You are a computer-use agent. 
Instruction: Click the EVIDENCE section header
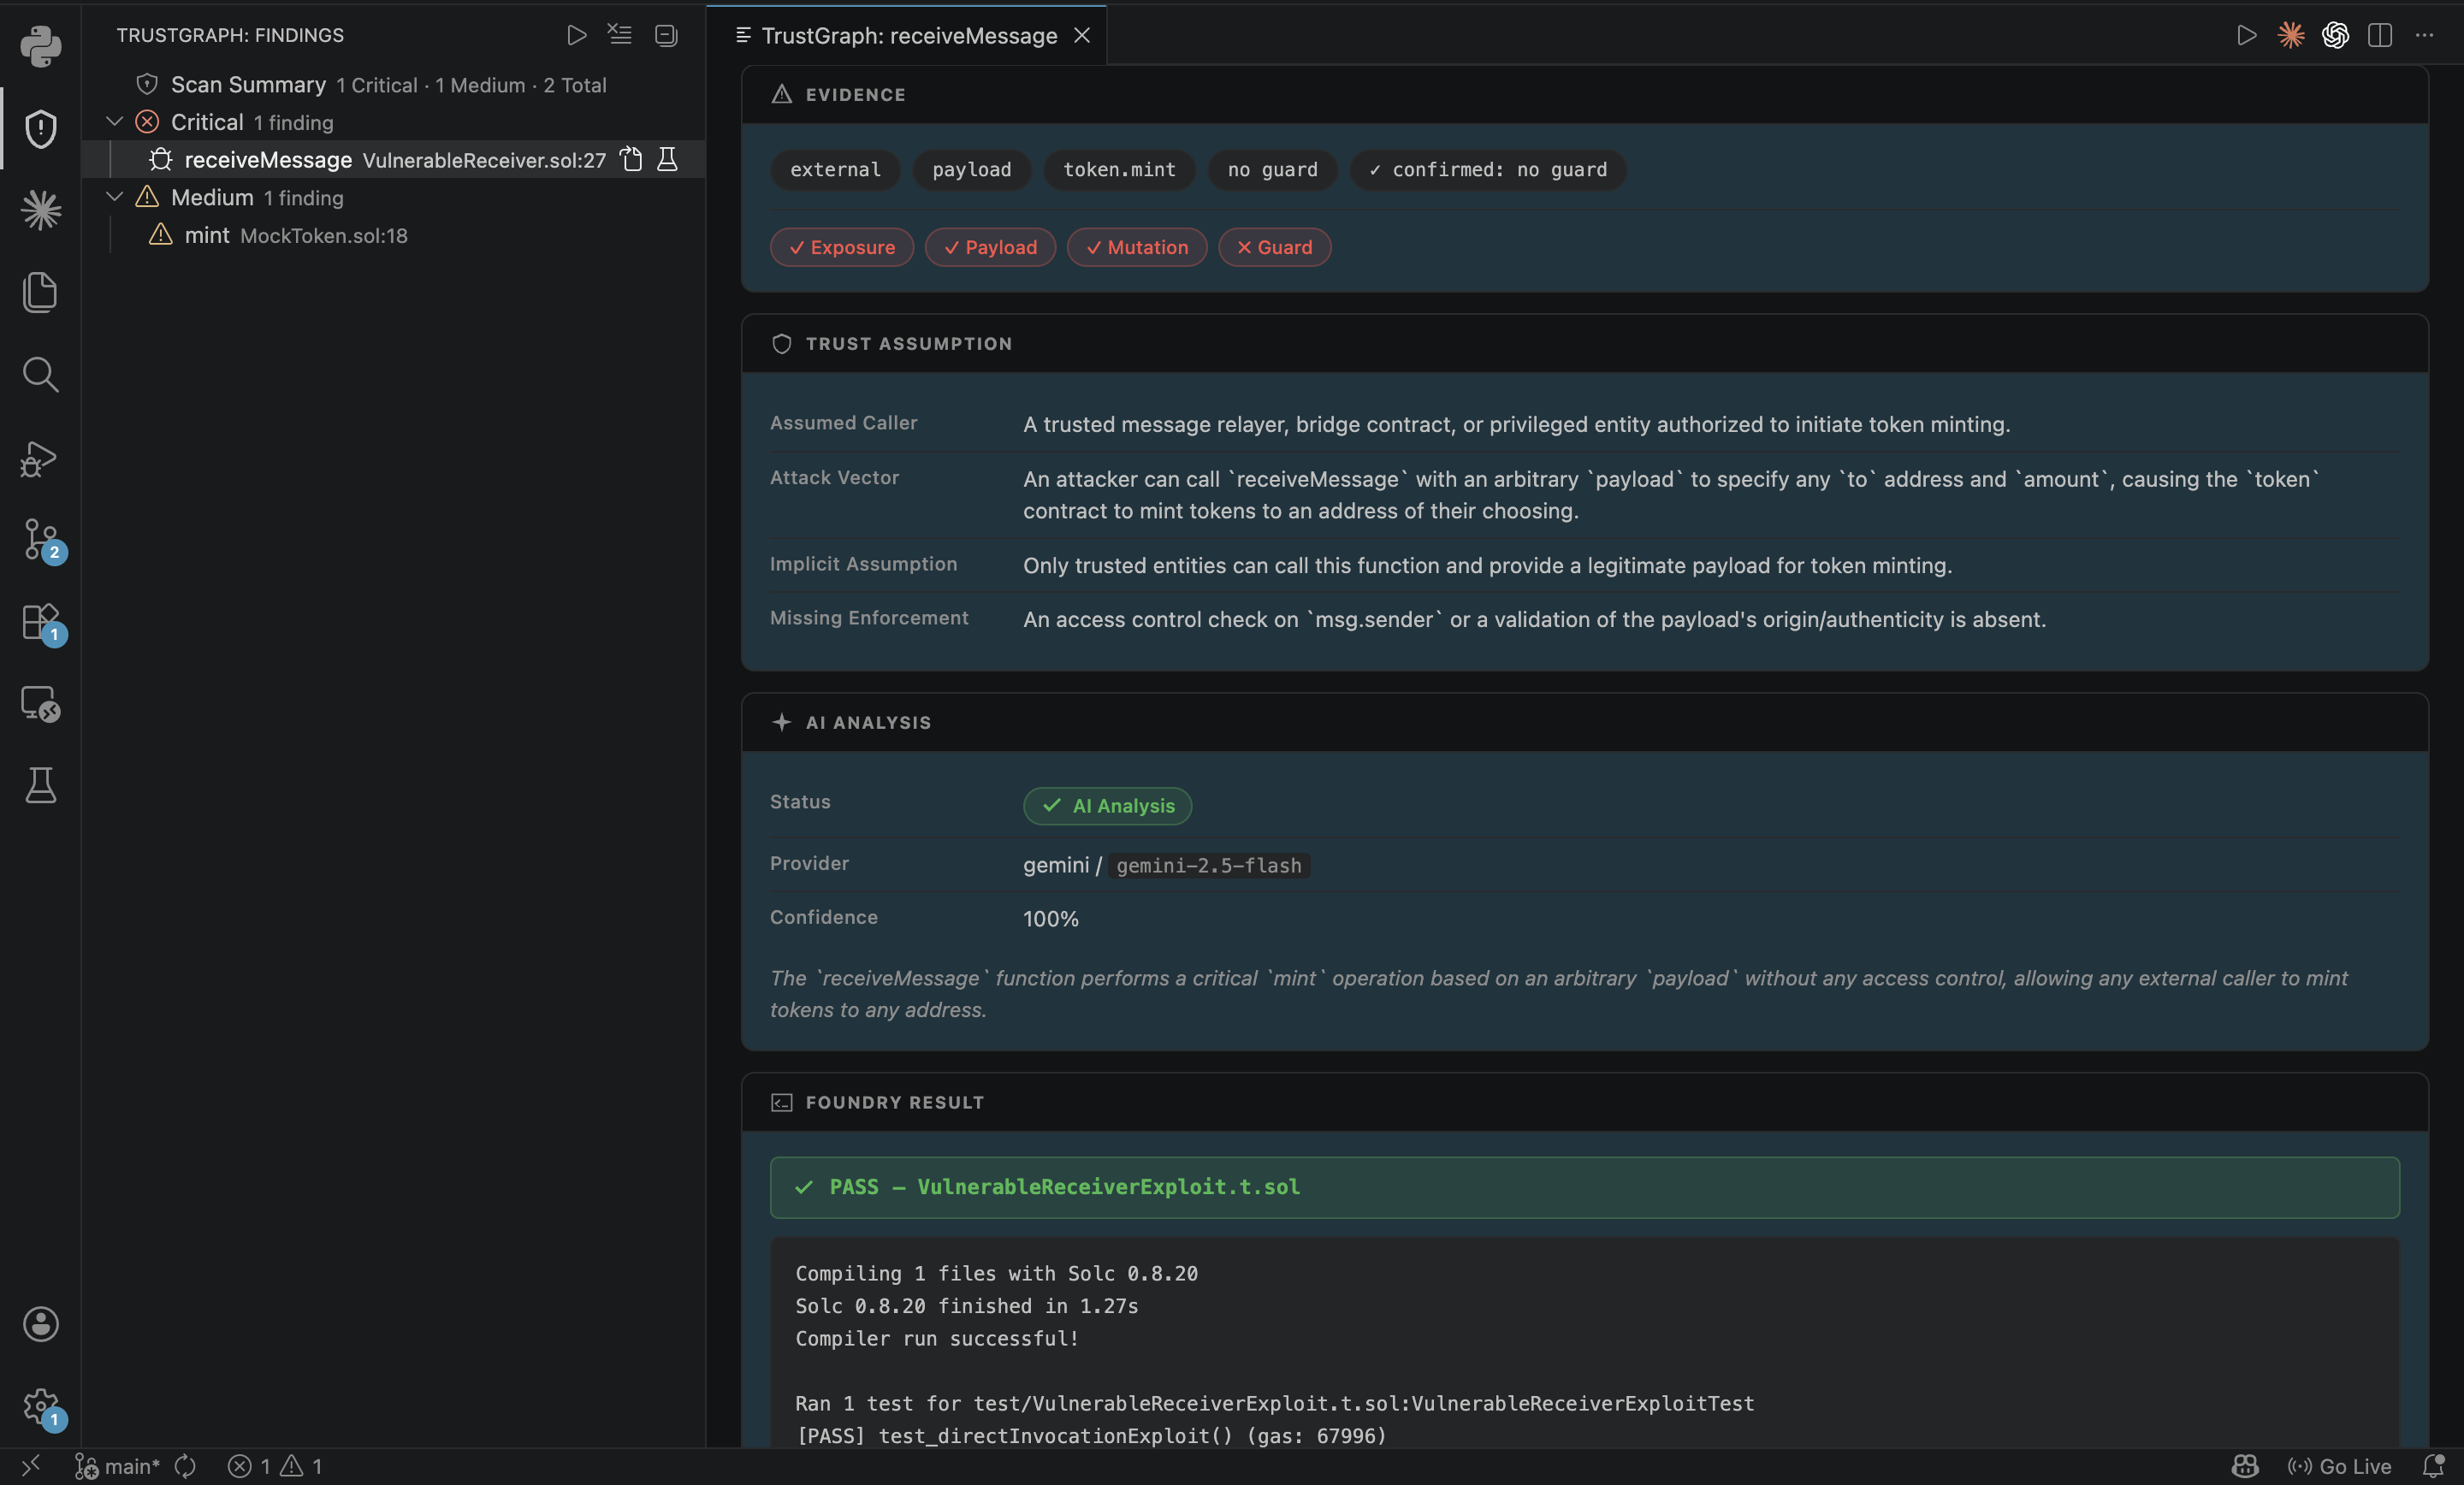click(x=1585, y=94)
